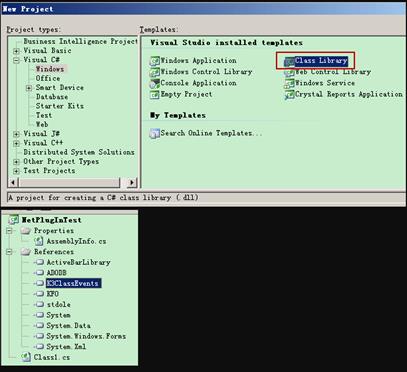Image resolution: width=407 pixels, height=372 pixels.
Task: Select the Class Library template icon
Action: [289, 61]
